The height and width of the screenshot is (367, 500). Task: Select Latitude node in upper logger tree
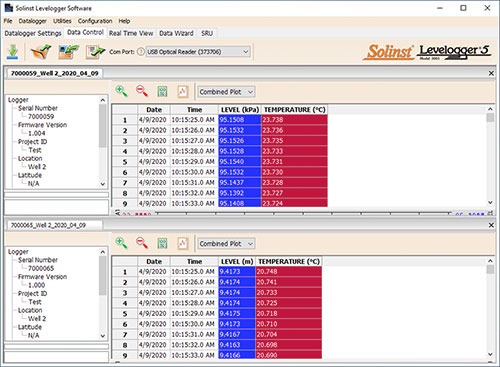point(30,175)
